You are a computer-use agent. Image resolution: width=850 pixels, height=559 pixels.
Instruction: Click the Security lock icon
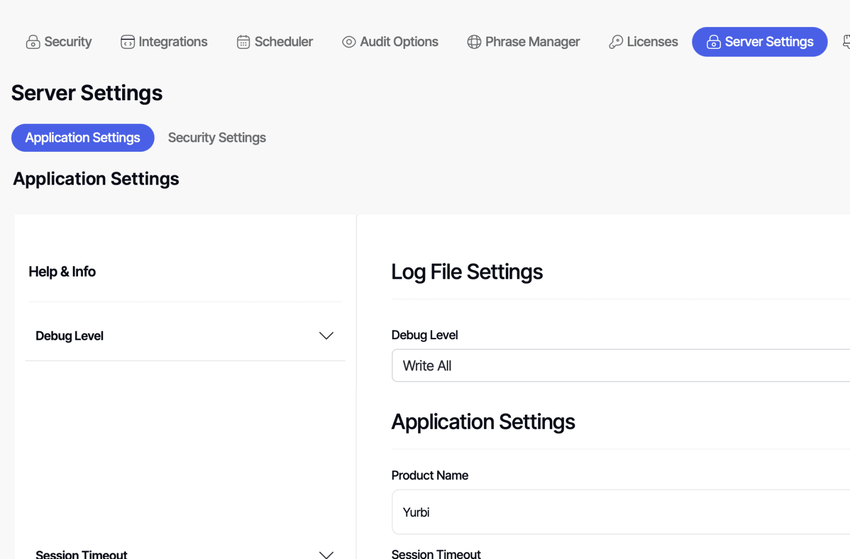coord(33,42)
